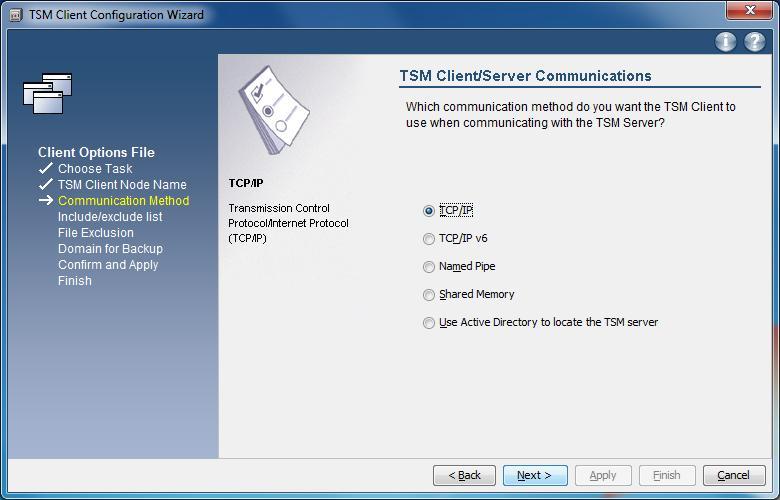Open the TSM Client Node Name step
The width and height of the screenshot is (780, 500).
point(122,185)
